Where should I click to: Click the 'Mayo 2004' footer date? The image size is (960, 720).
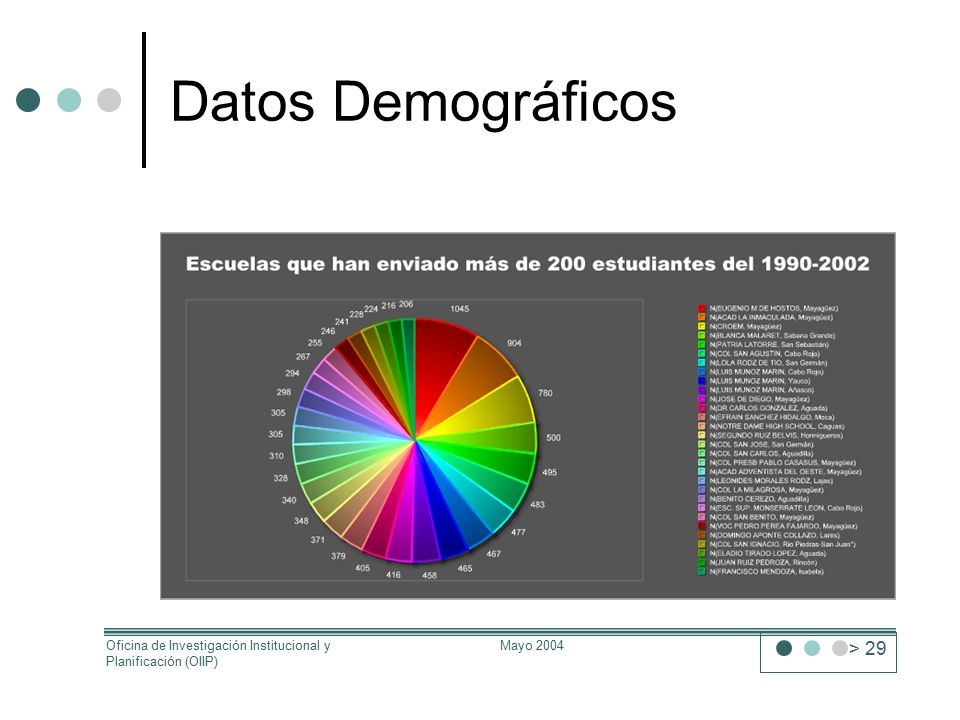click(531, 646)
